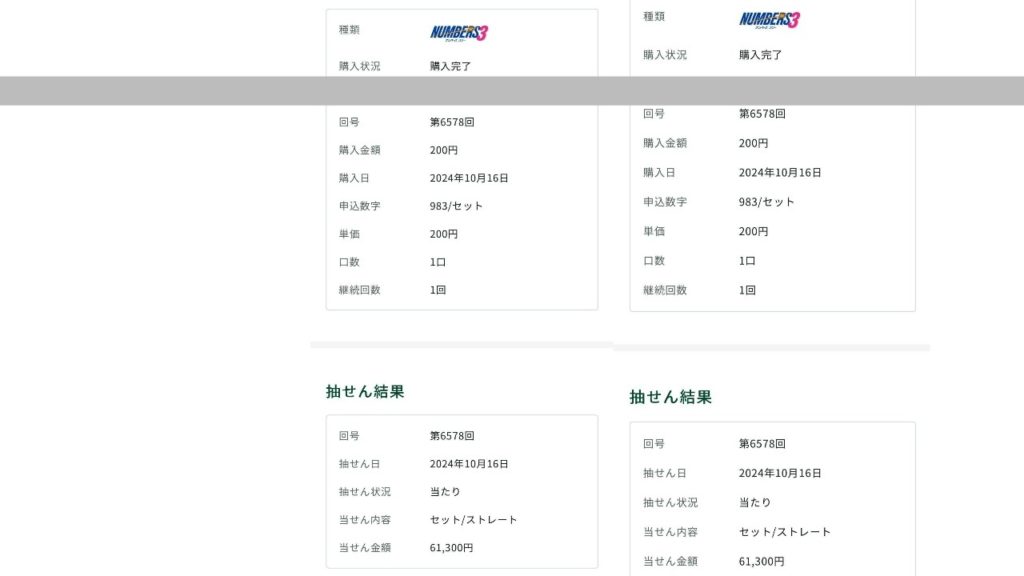This screenshot has height=576, width=1024.
Task: Select the 抽せん結果 heading in right panel
Action: [x=670, y=397]
